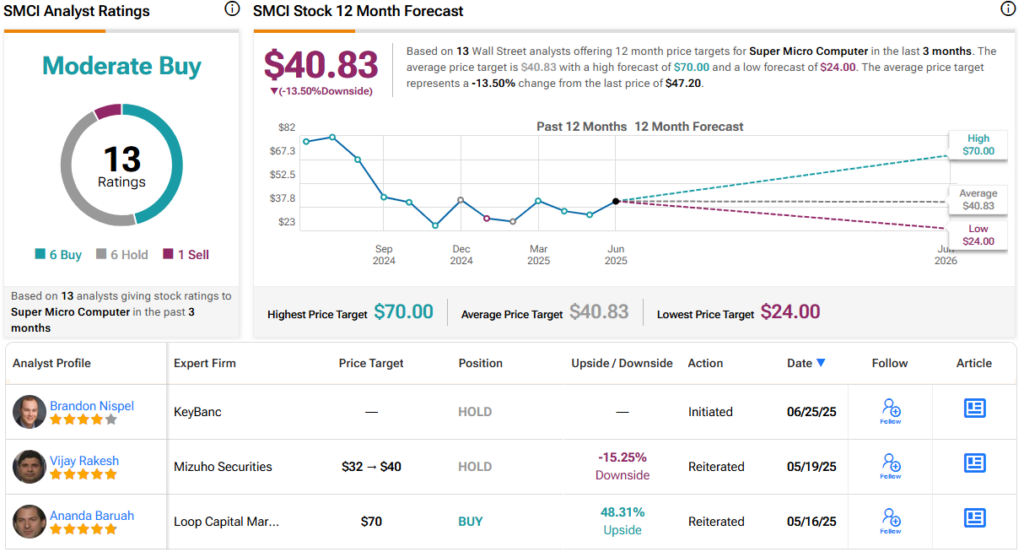The image size is (1024, 552).
Task: Click the Jun 2025 data point on chart
Action: pyautogui.click(x=616, y=201)
